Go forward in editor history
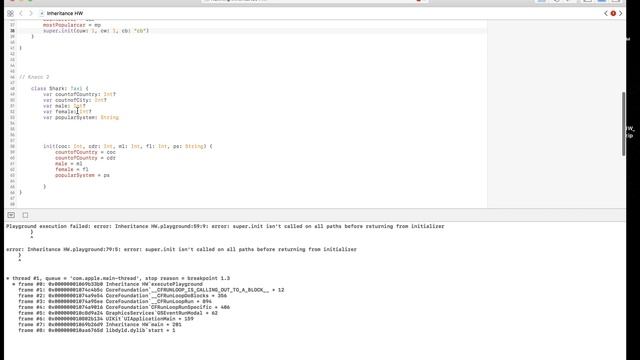The width and height of the screenshot is (640, 360). [x=31, y=13]
